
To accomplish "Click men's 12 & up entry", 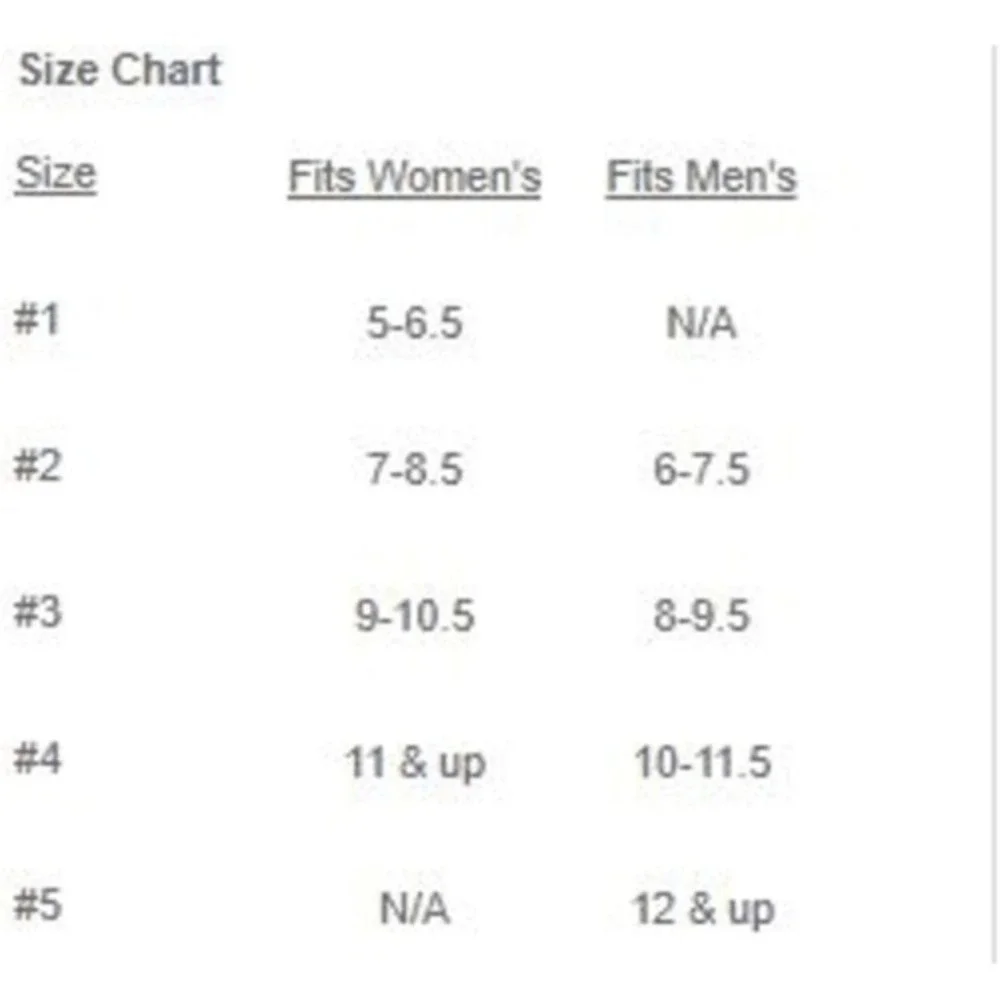I will (703, 911).
